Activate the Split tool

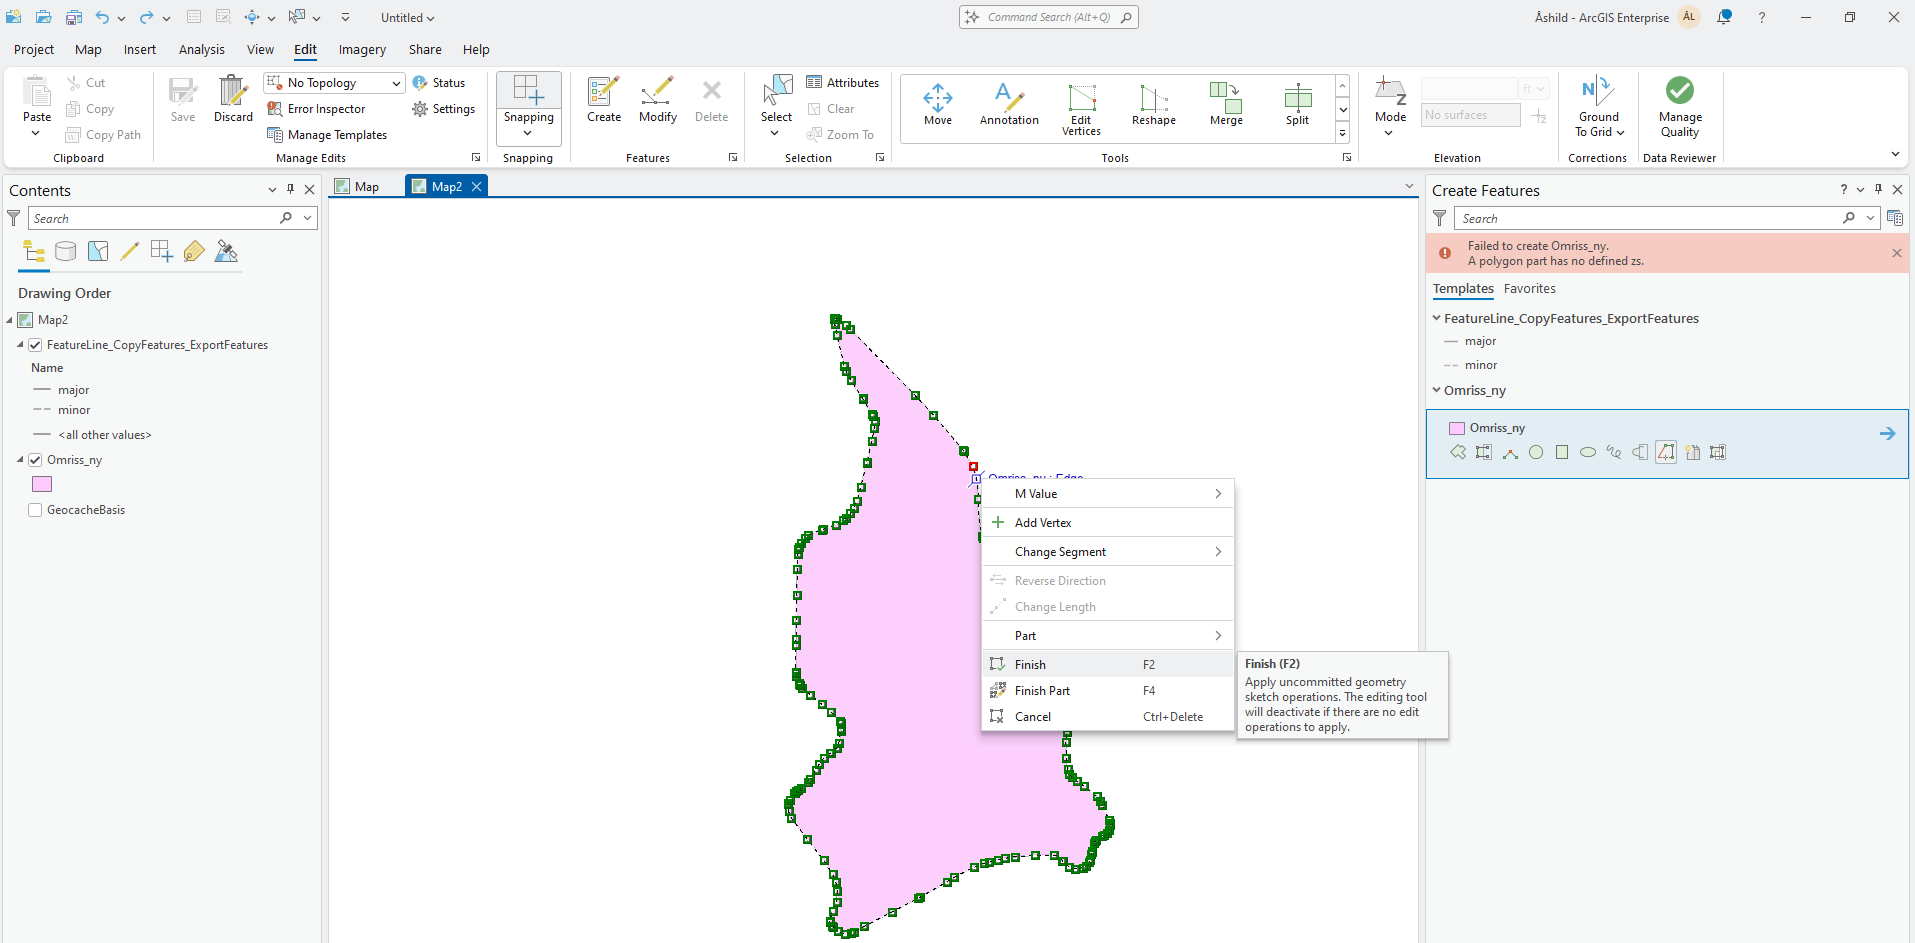pyautogui.click(x=1297, y=105)
